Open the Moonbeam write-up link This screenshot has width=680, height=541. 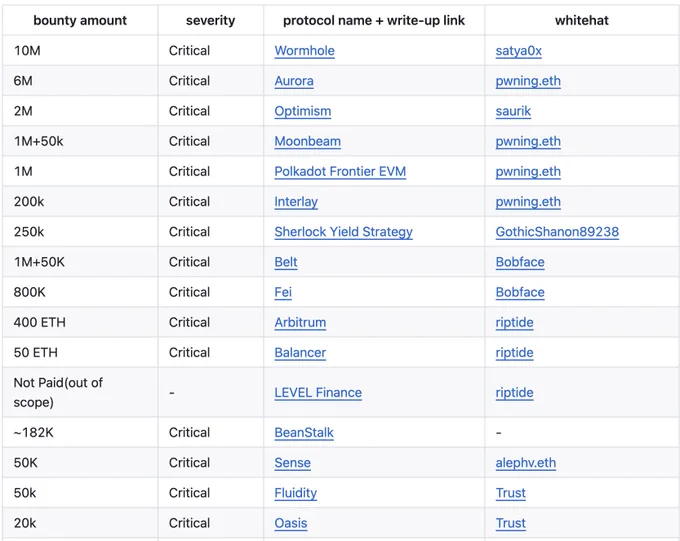tap(307, 141)
